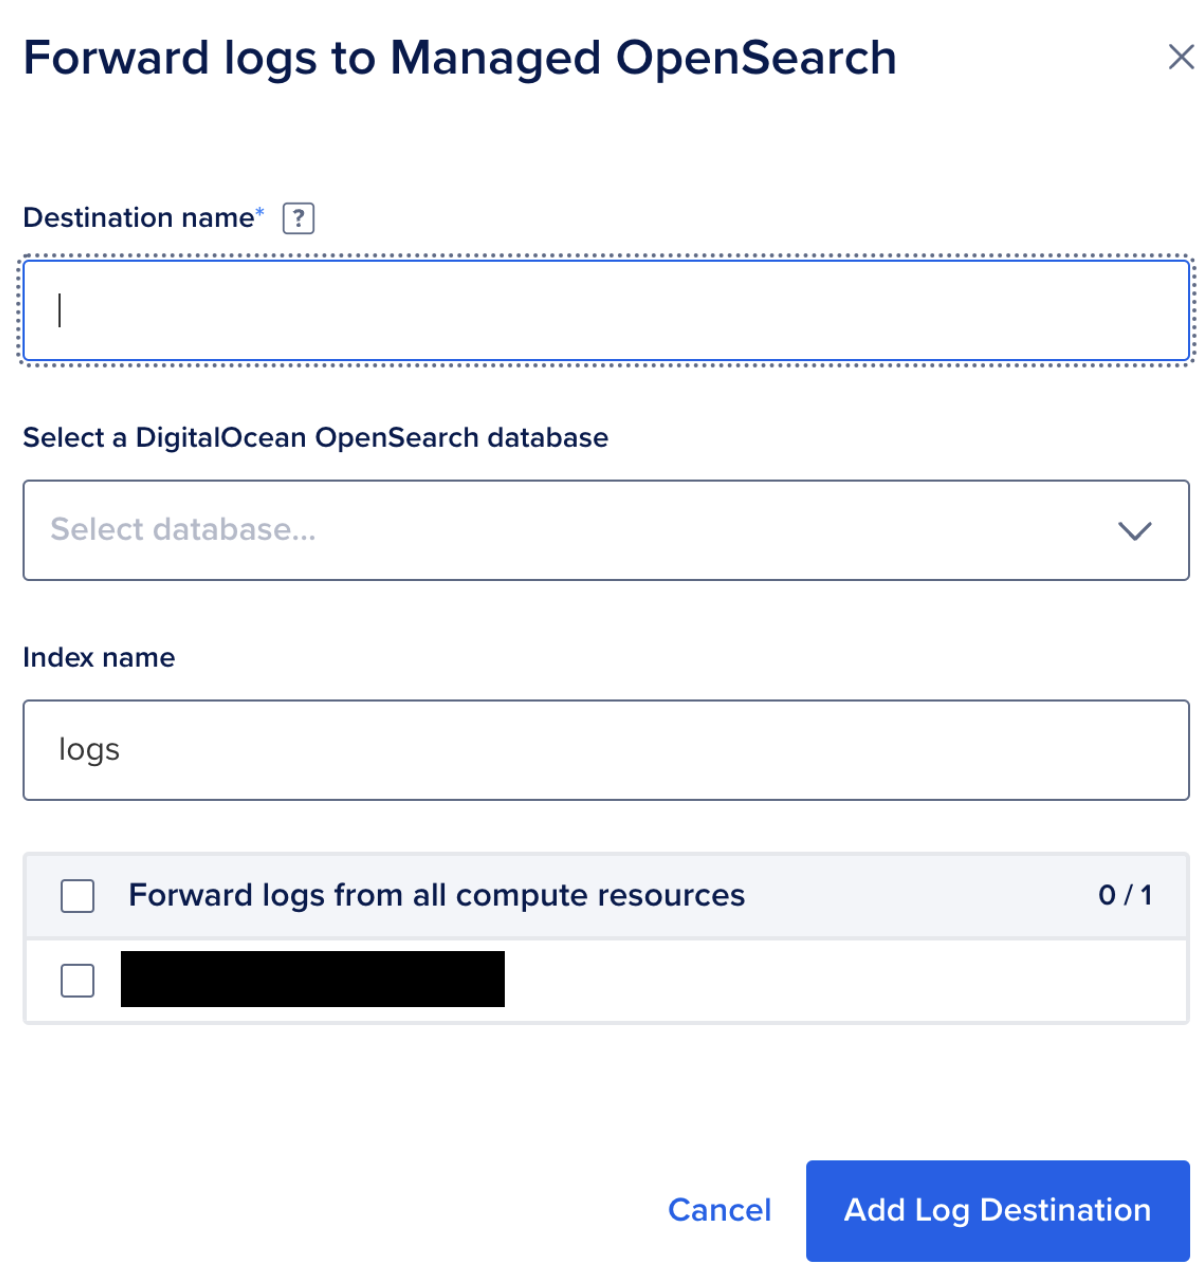Click the Index name field containing logs
Image resolution: width=1200 pixels, height=1274 pixels.
[606, 750]
